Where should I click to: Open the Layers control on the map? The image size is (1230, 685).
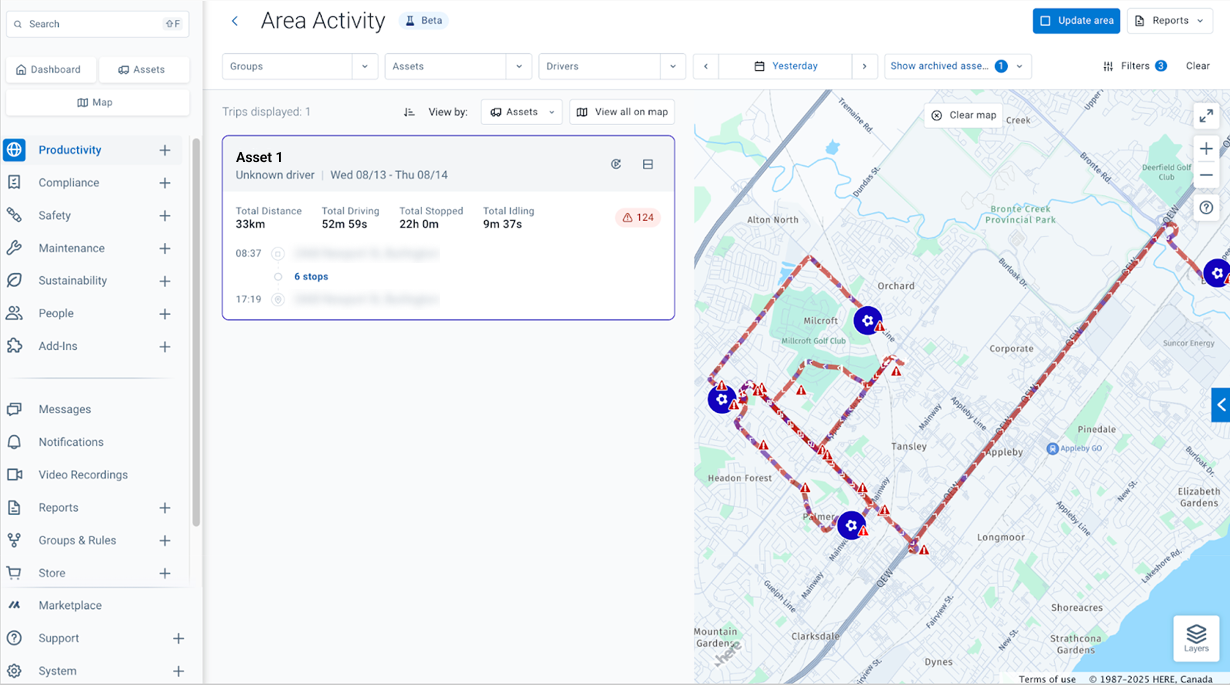coord(1195,638)
